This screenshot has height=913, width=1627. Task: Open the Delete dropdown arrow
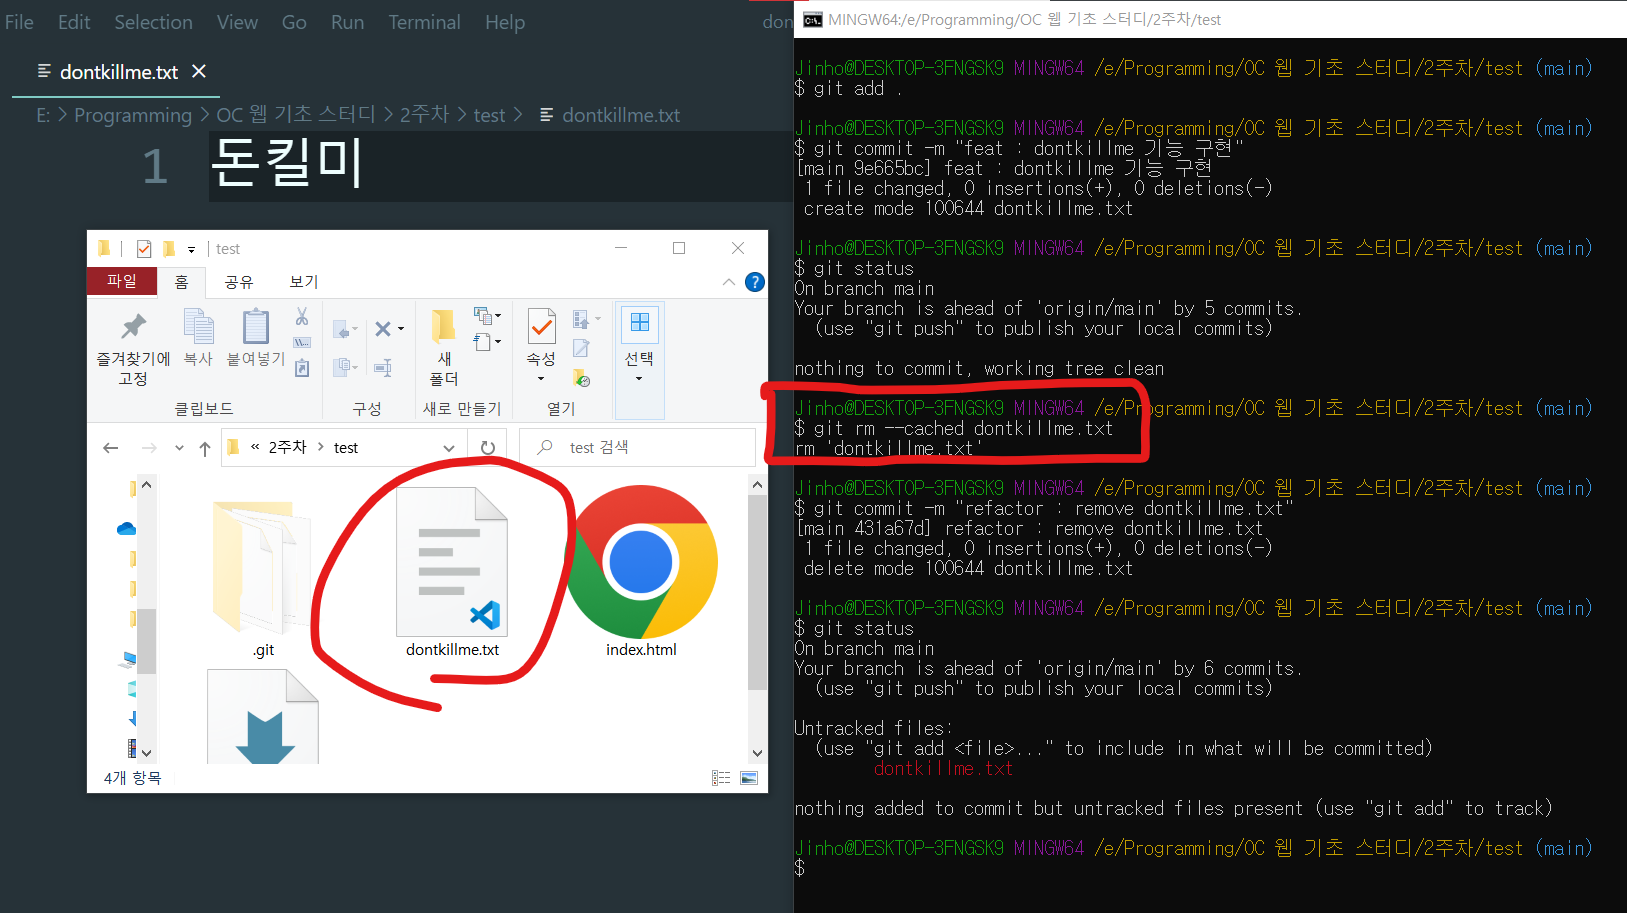tap(401, 329)
